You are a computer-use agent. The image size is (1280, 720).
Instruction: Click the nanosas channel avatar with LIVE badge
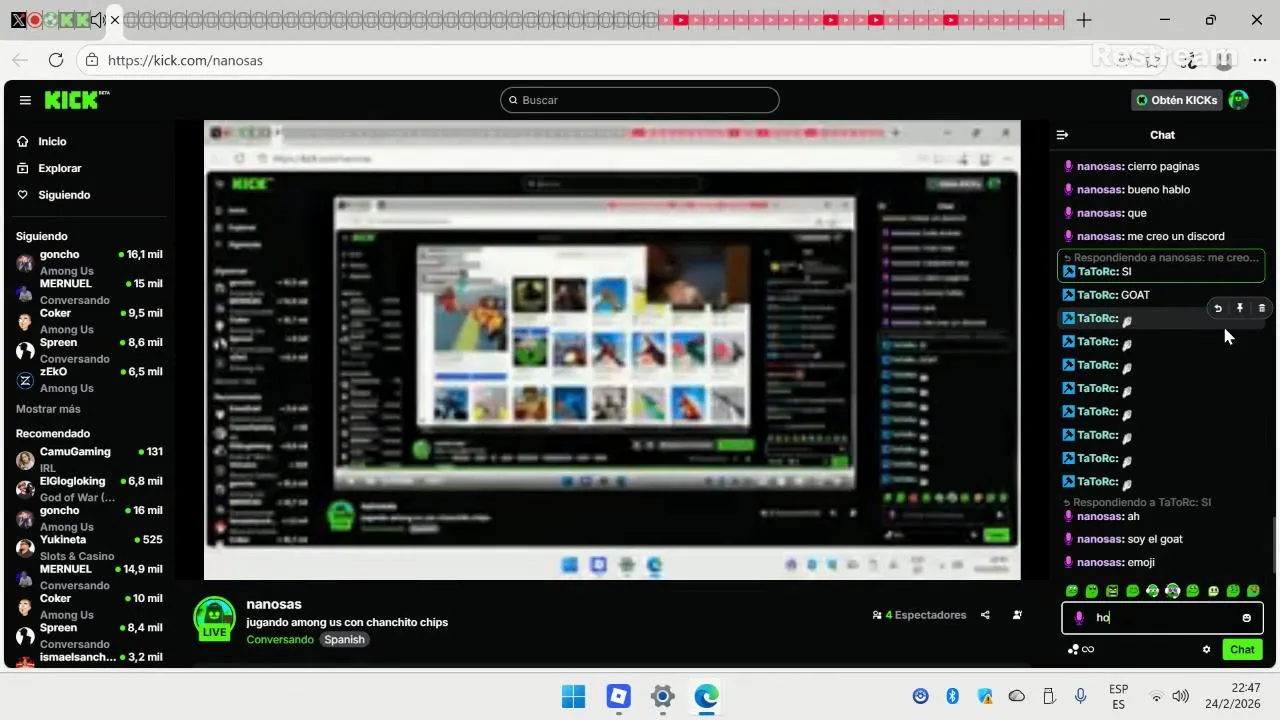click(x=214, y=619)
